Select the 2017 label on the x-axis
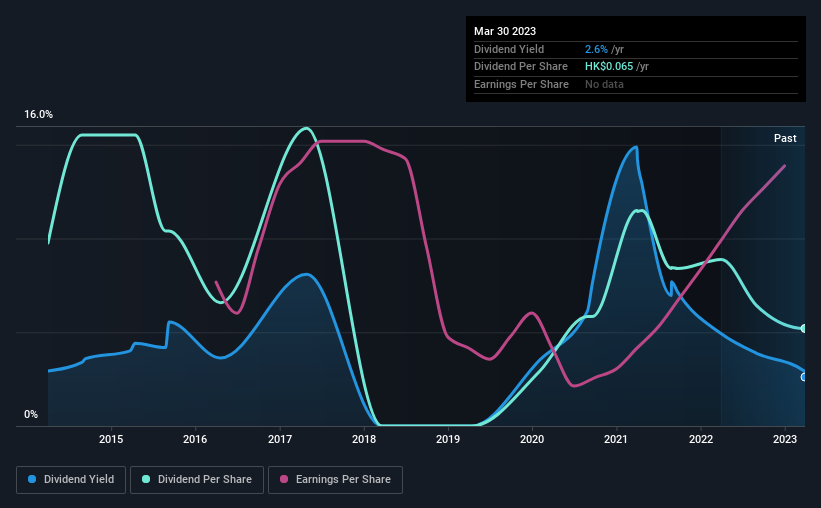Screen dimensions: 821x508 [280, 439]
